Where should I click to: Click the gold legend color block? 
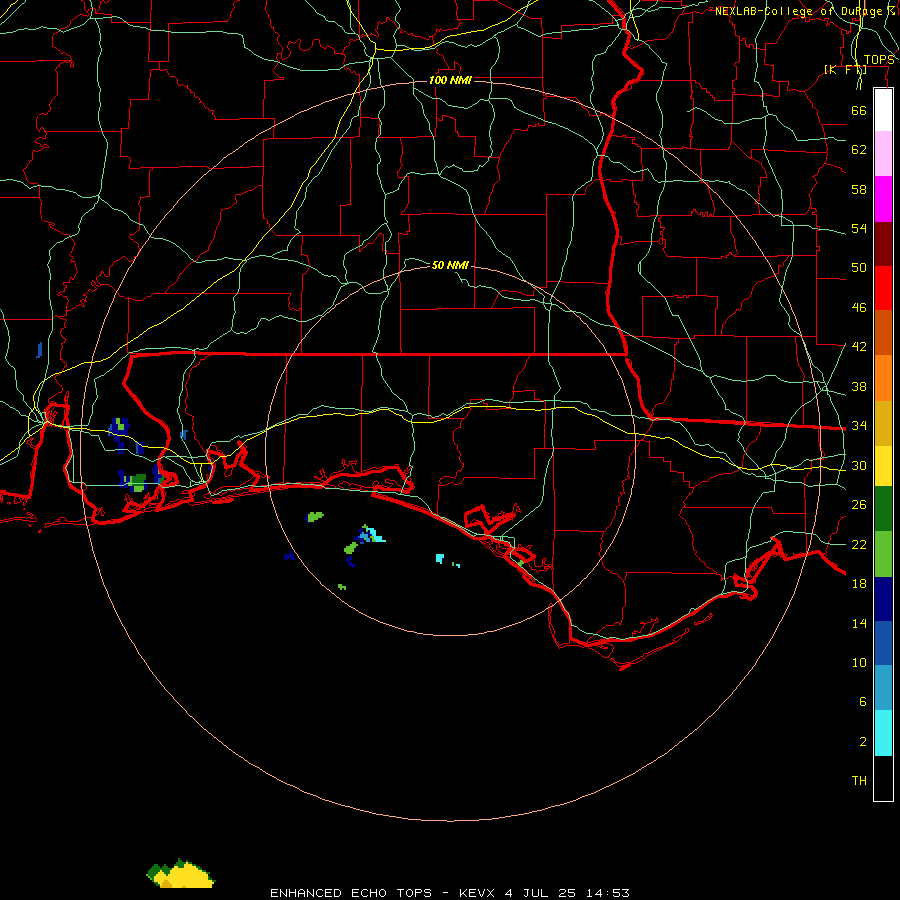[883, 423]
